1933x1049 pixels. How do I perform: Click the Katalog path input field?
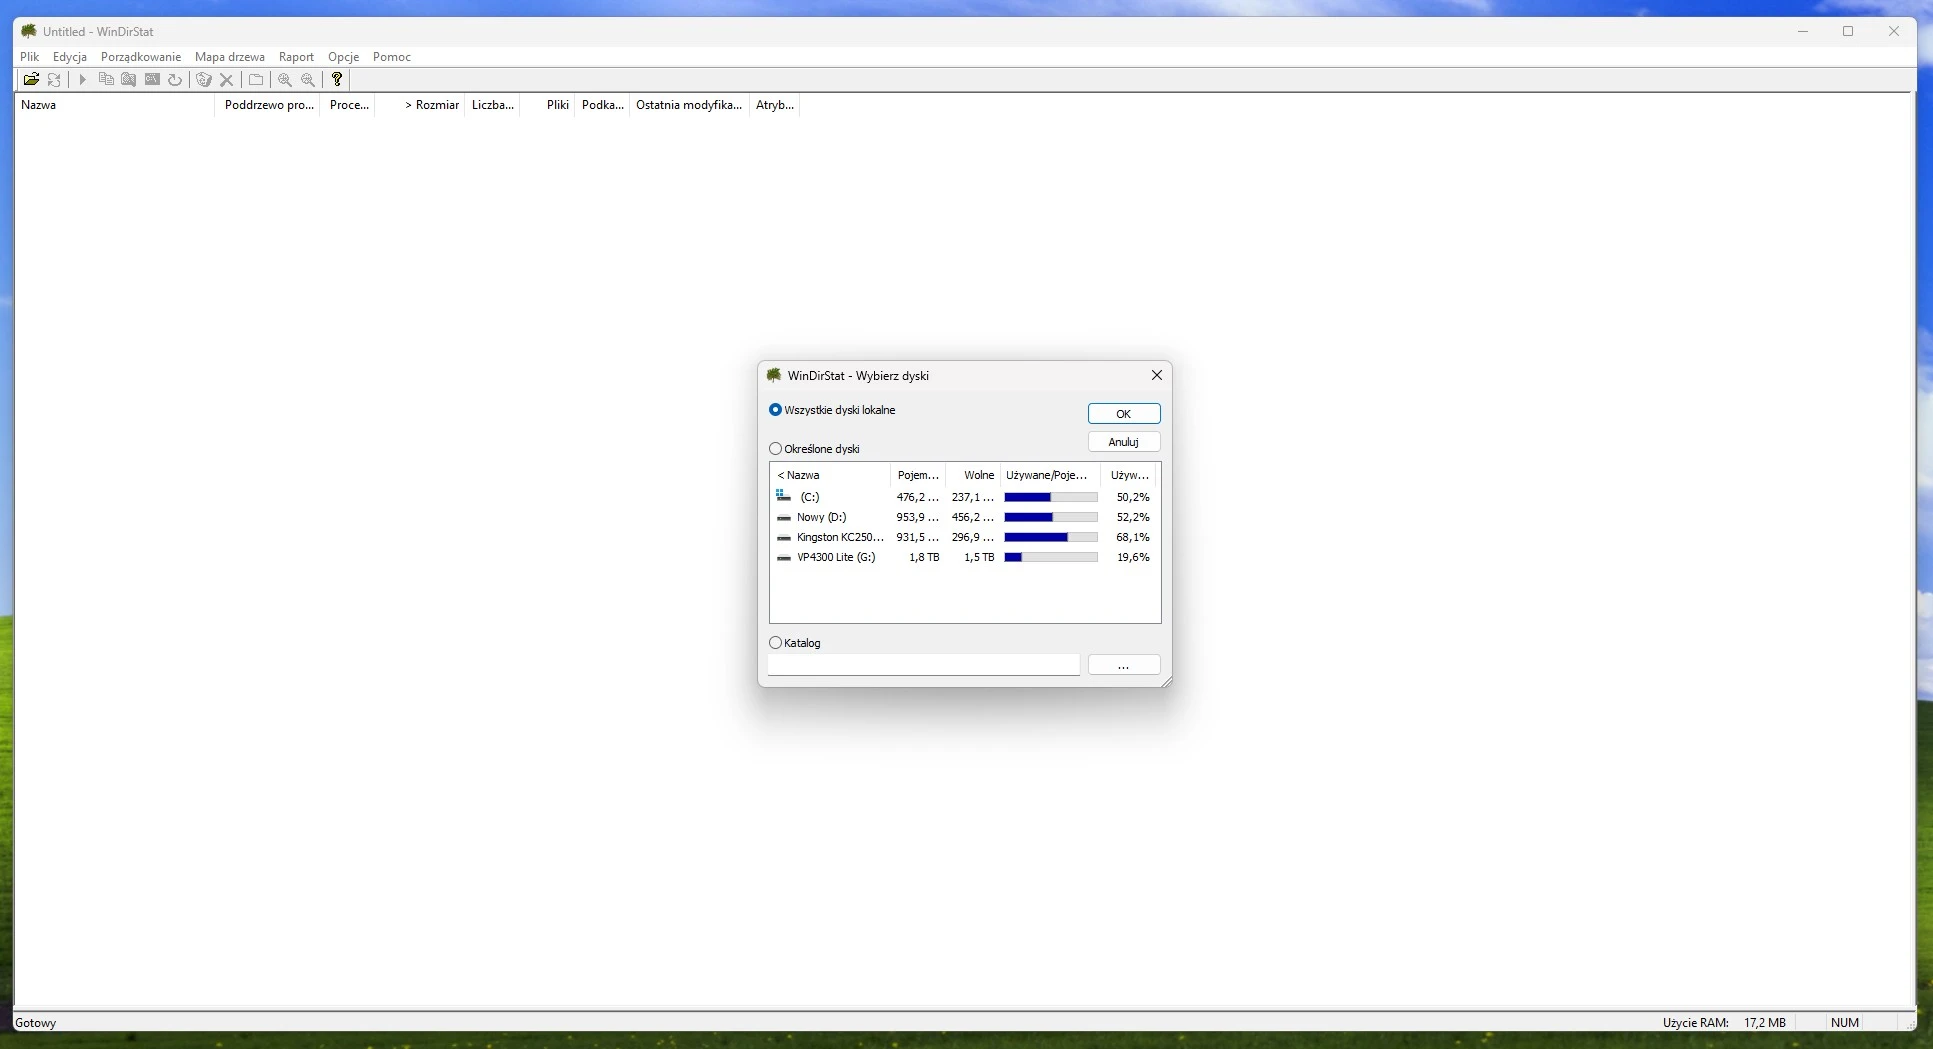click(923, 665)
